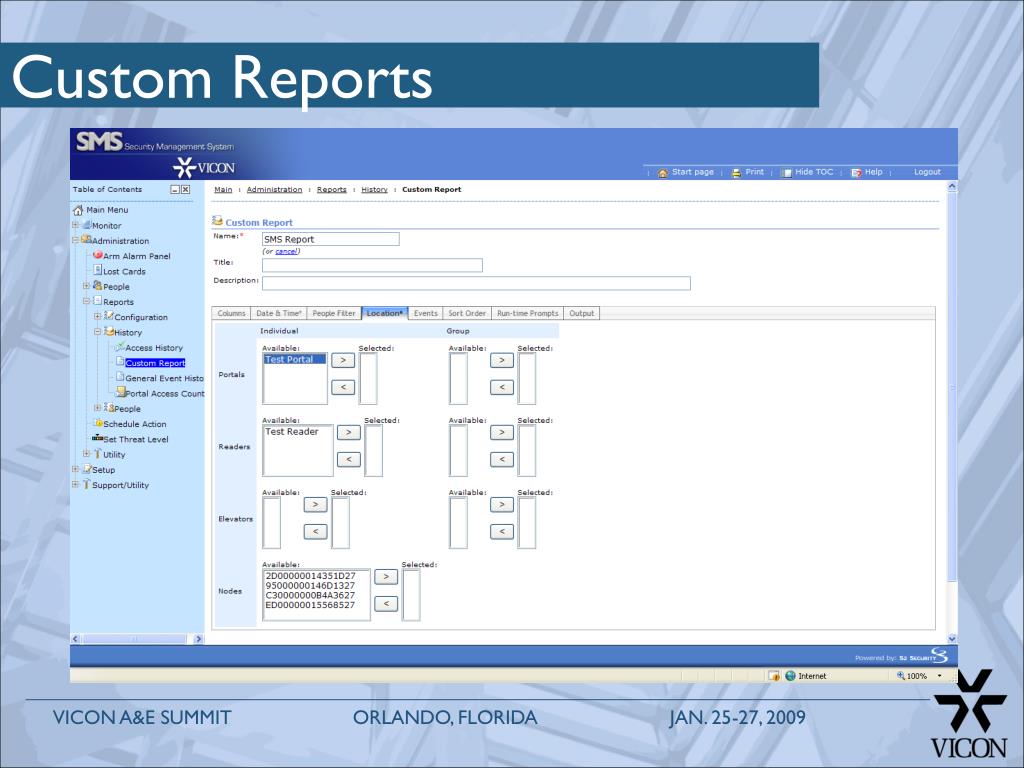Select the Location tab
The width and height of the screenshot is (1024, 768).
coord(385,313)
